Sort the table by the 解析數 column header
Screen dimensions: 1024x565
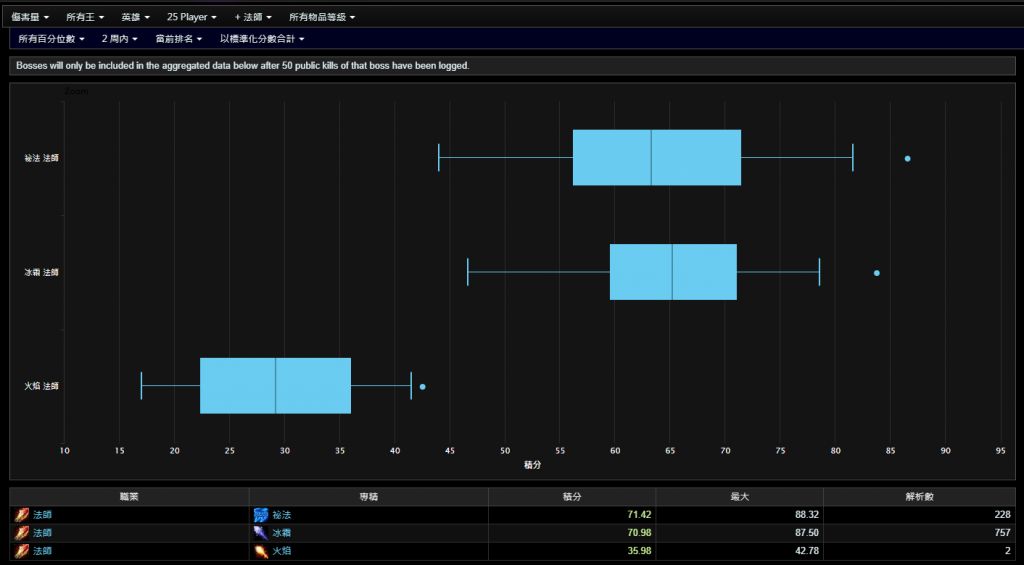click(x=918, y=496)
